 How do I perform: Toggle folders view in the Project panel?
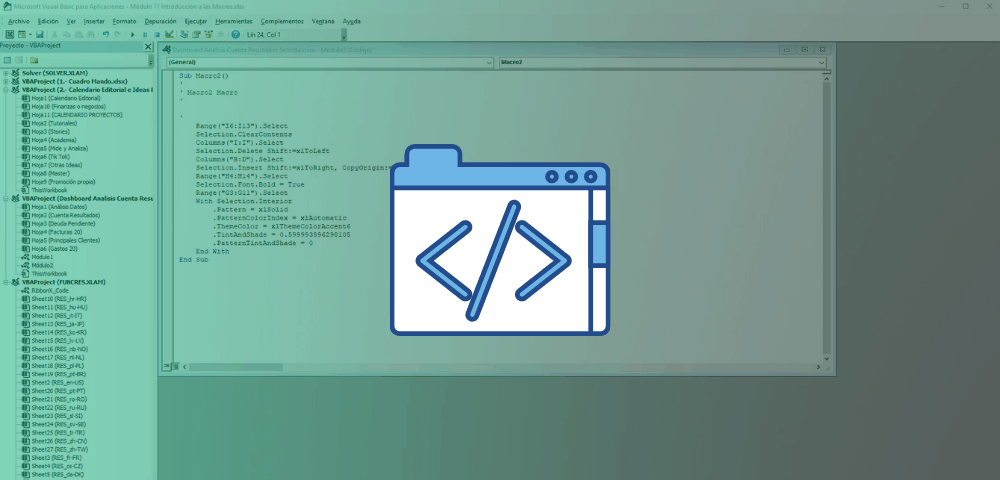point(34,60)
